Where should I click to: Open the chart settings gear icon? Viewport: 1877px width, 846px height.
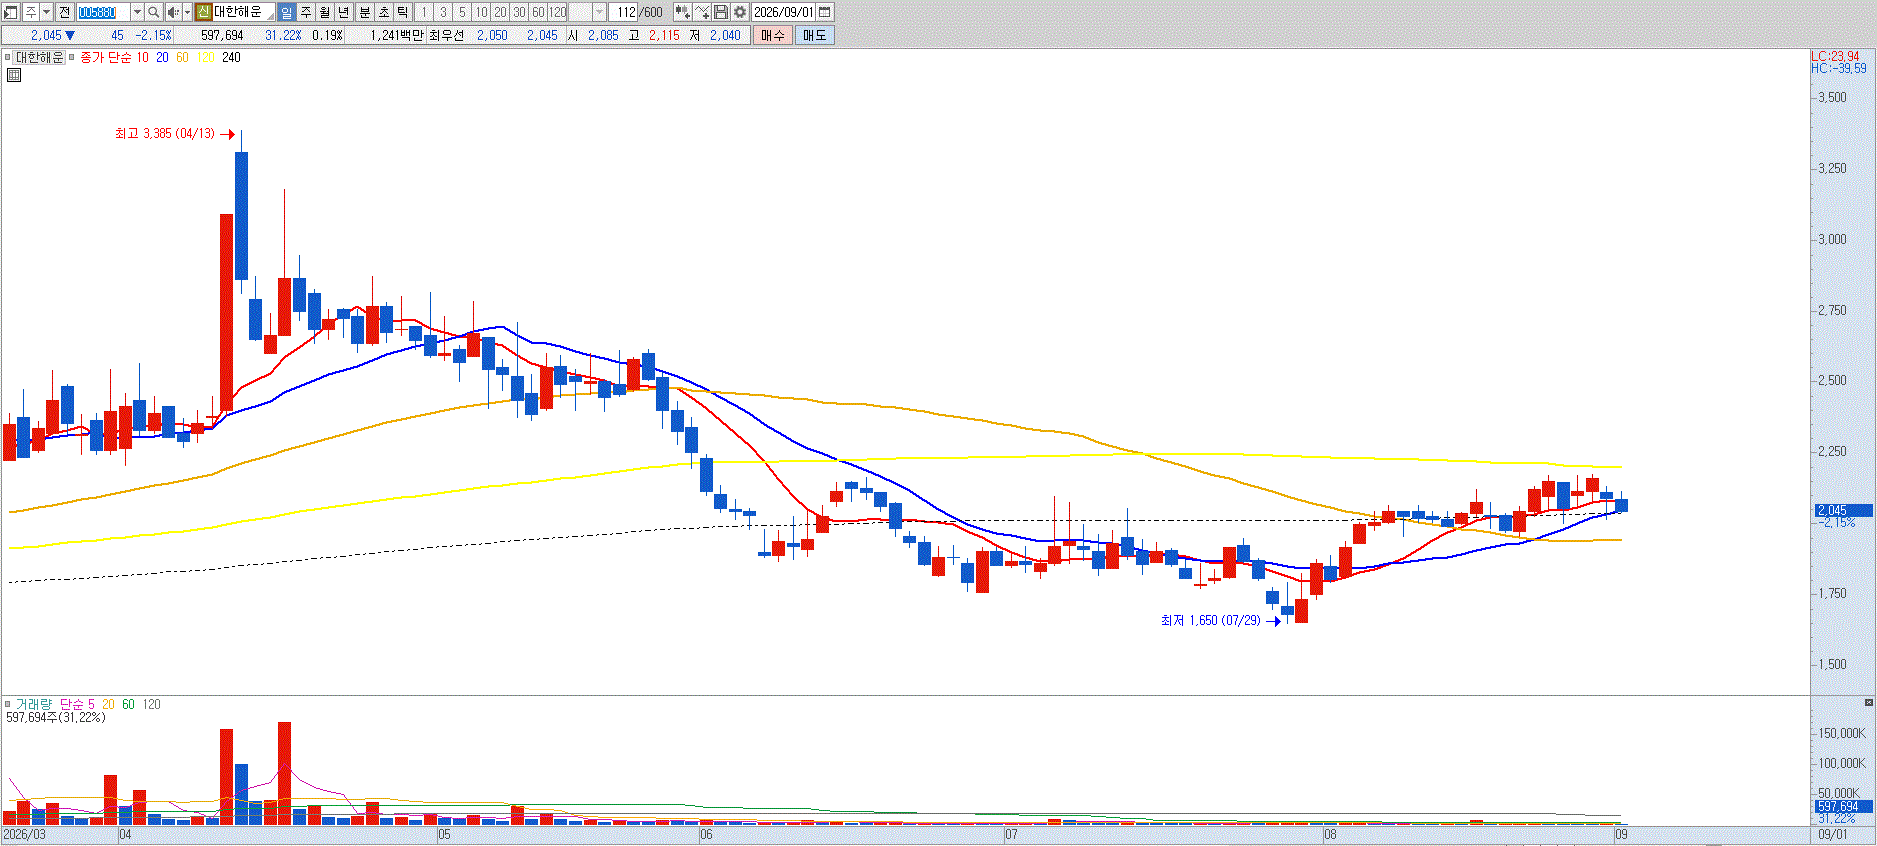coord(739,12)
